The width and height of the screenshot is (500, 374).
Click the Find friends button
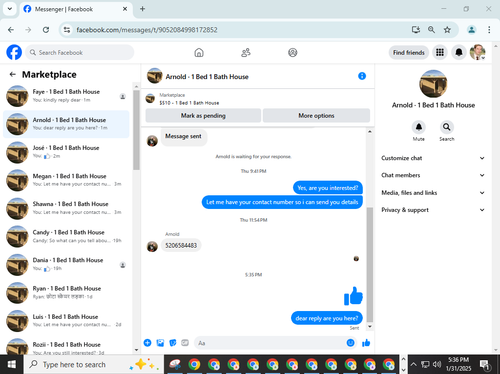[409, 52]
